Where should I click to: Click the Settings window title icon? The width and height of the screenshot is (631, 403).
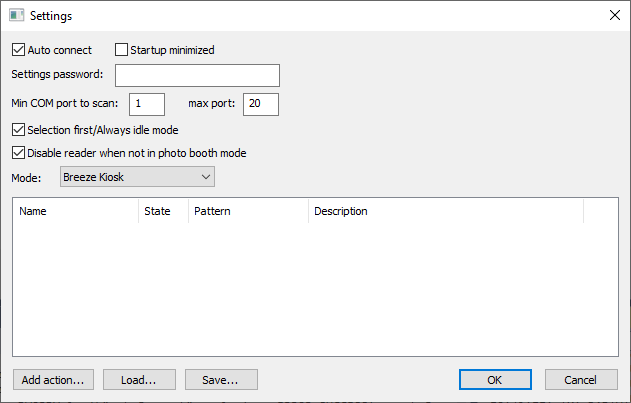point(16,16)
